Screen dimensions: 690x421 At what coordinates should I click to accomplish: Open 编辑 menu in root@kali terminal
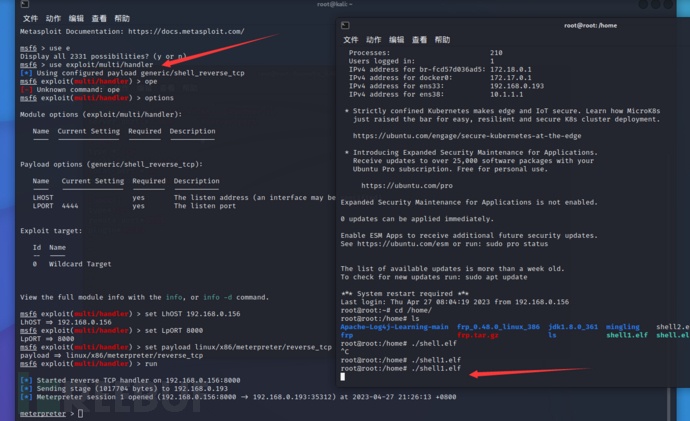pyautogui.click(x=76, y=18)
